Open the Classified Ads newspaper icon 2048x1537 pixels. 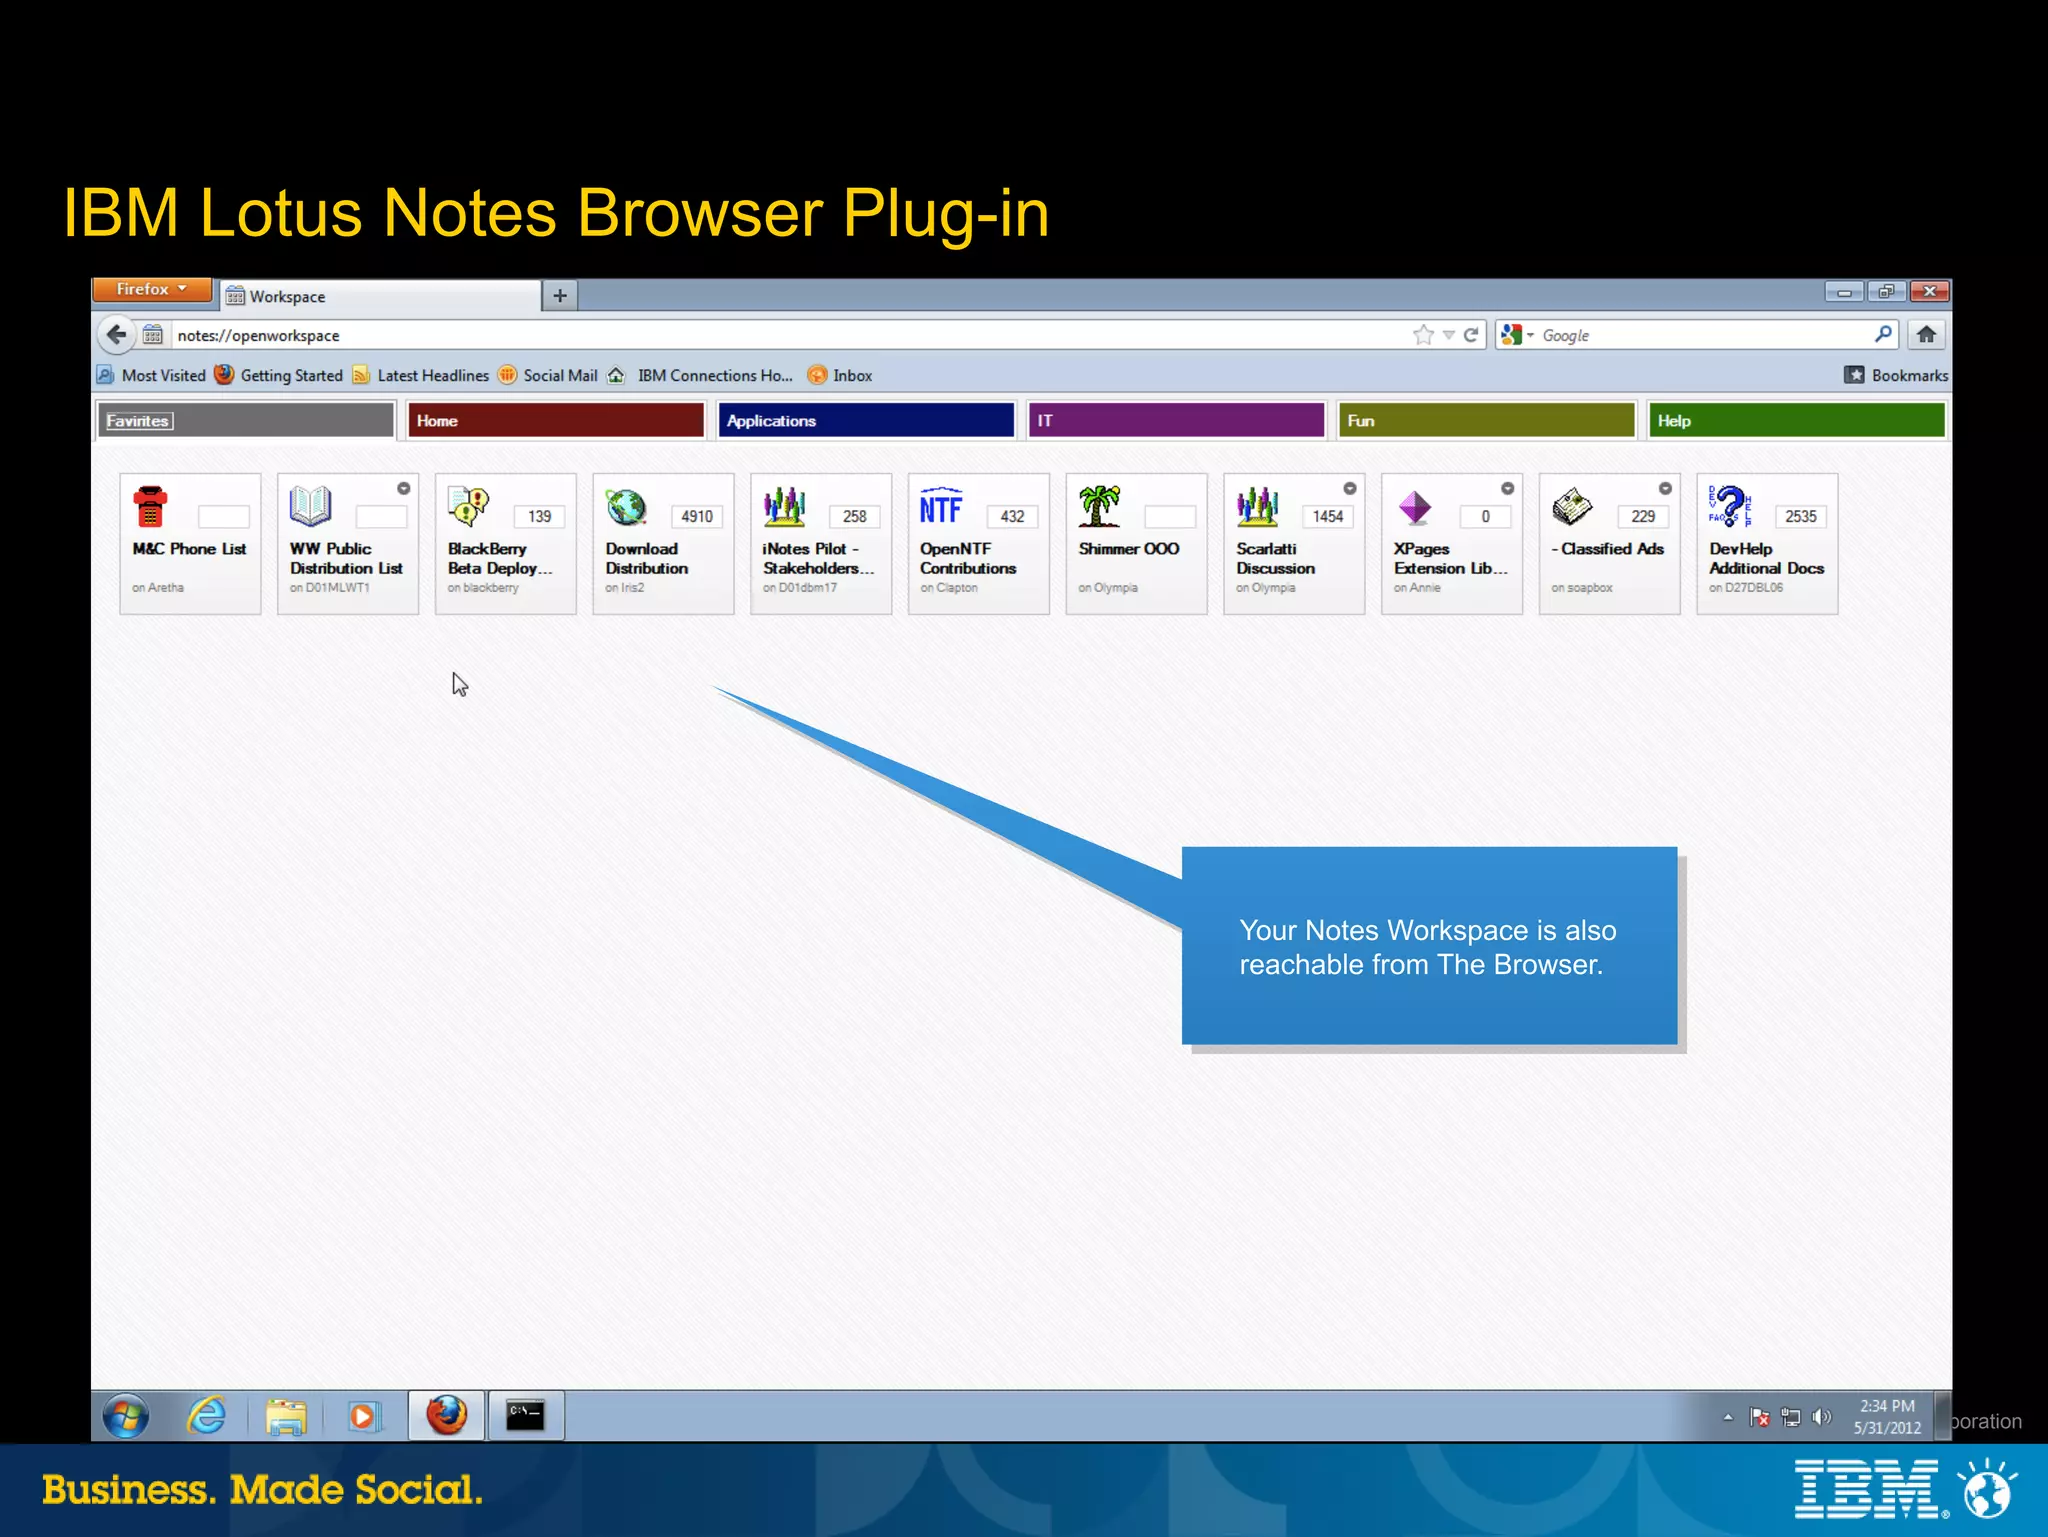pos(1572,506)
